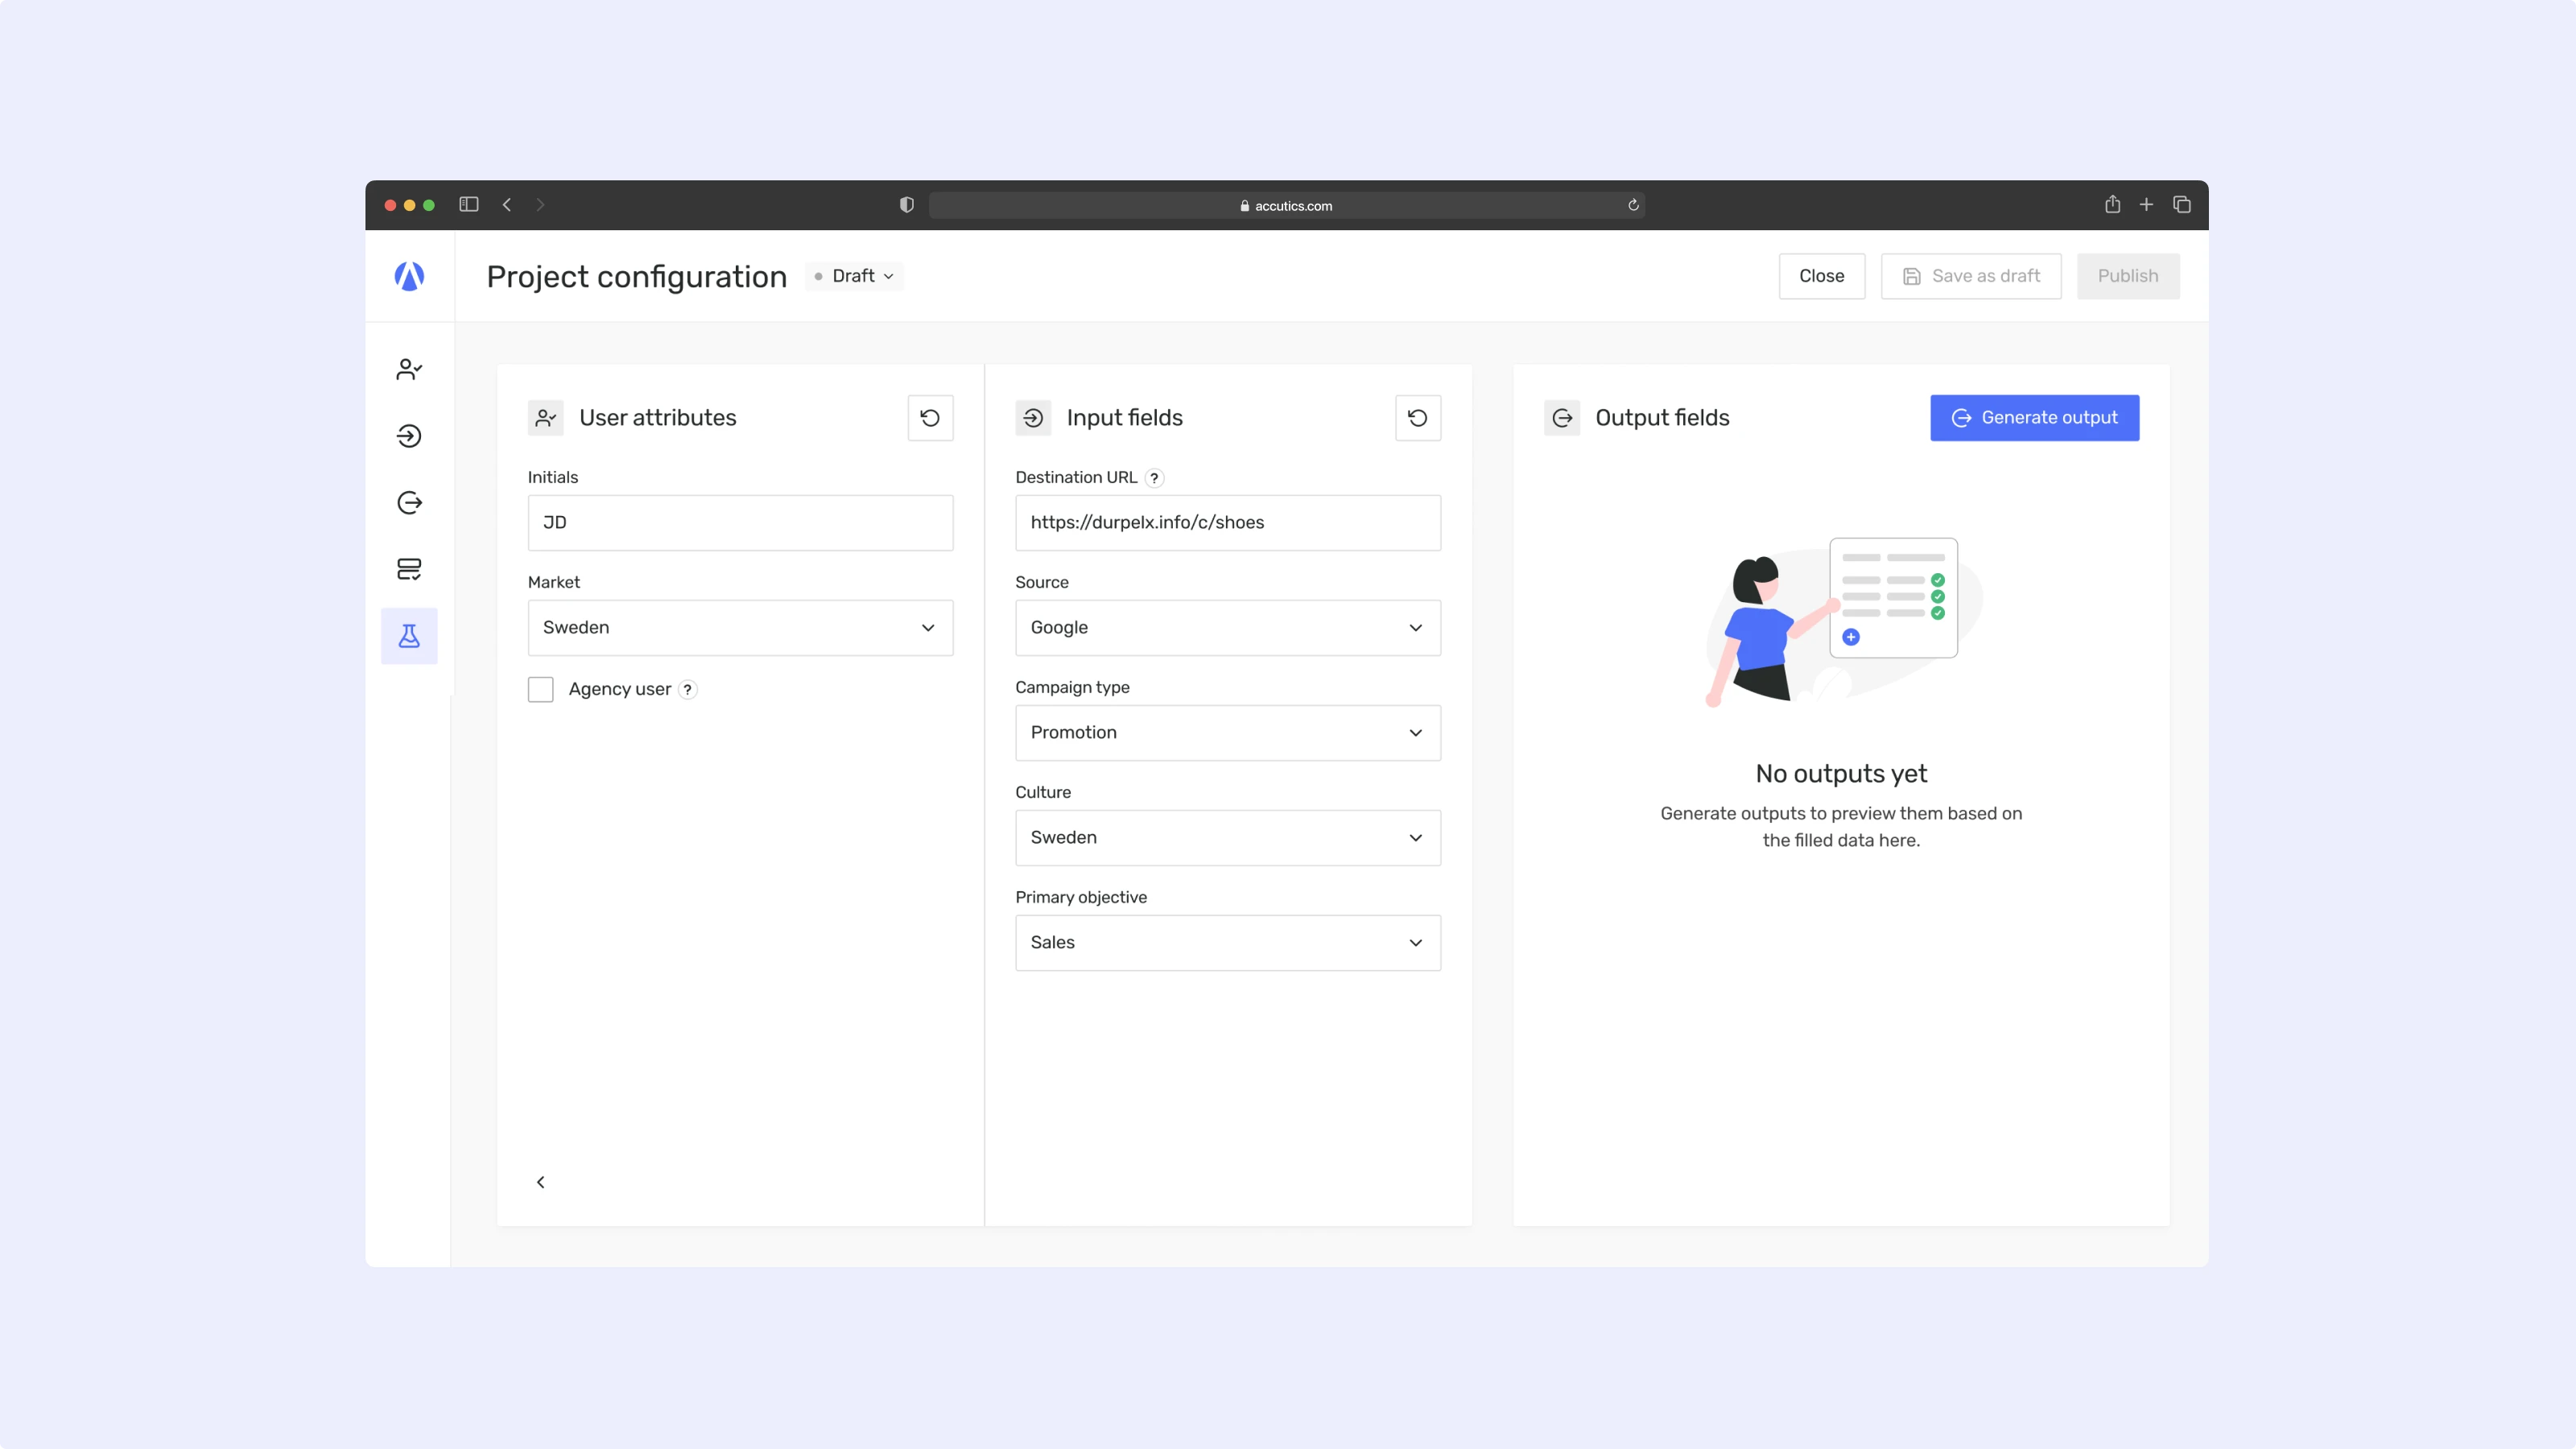
Task: Select the flask test sidebar icon
Action: (x=409, y=636)
